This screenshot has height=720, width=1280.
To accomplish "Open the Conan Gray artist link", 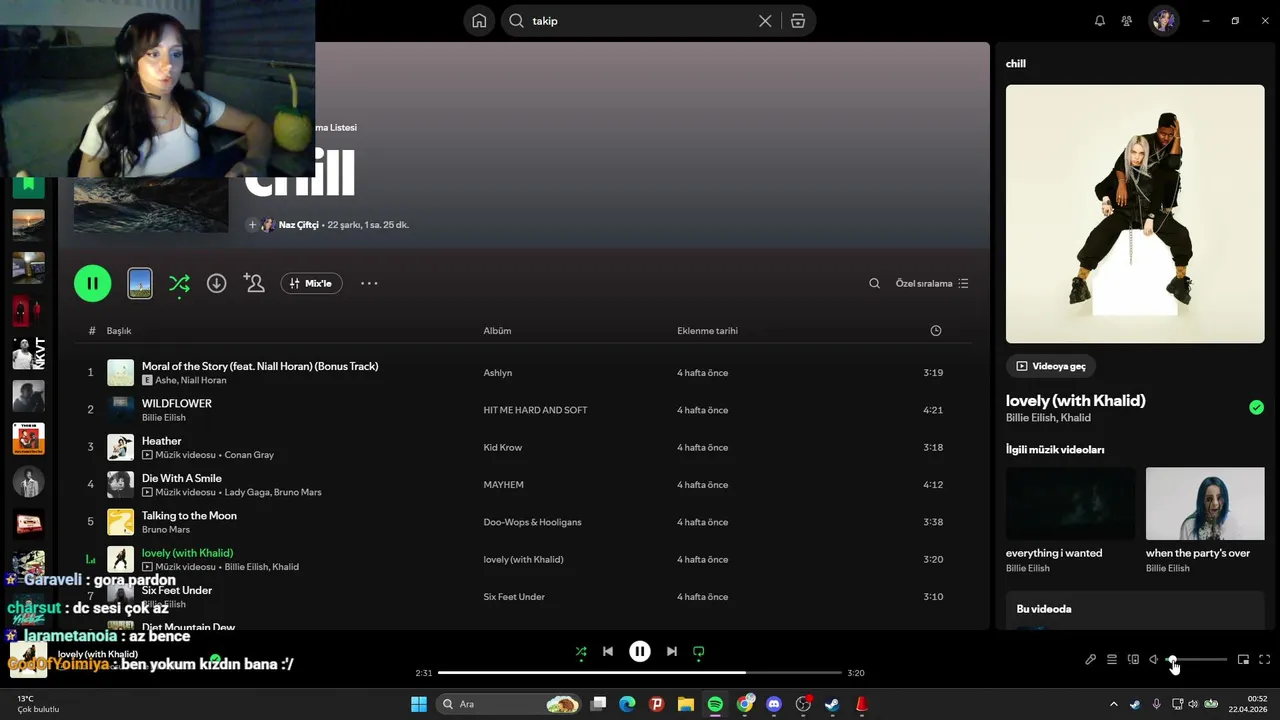I will tap(249, 455).
